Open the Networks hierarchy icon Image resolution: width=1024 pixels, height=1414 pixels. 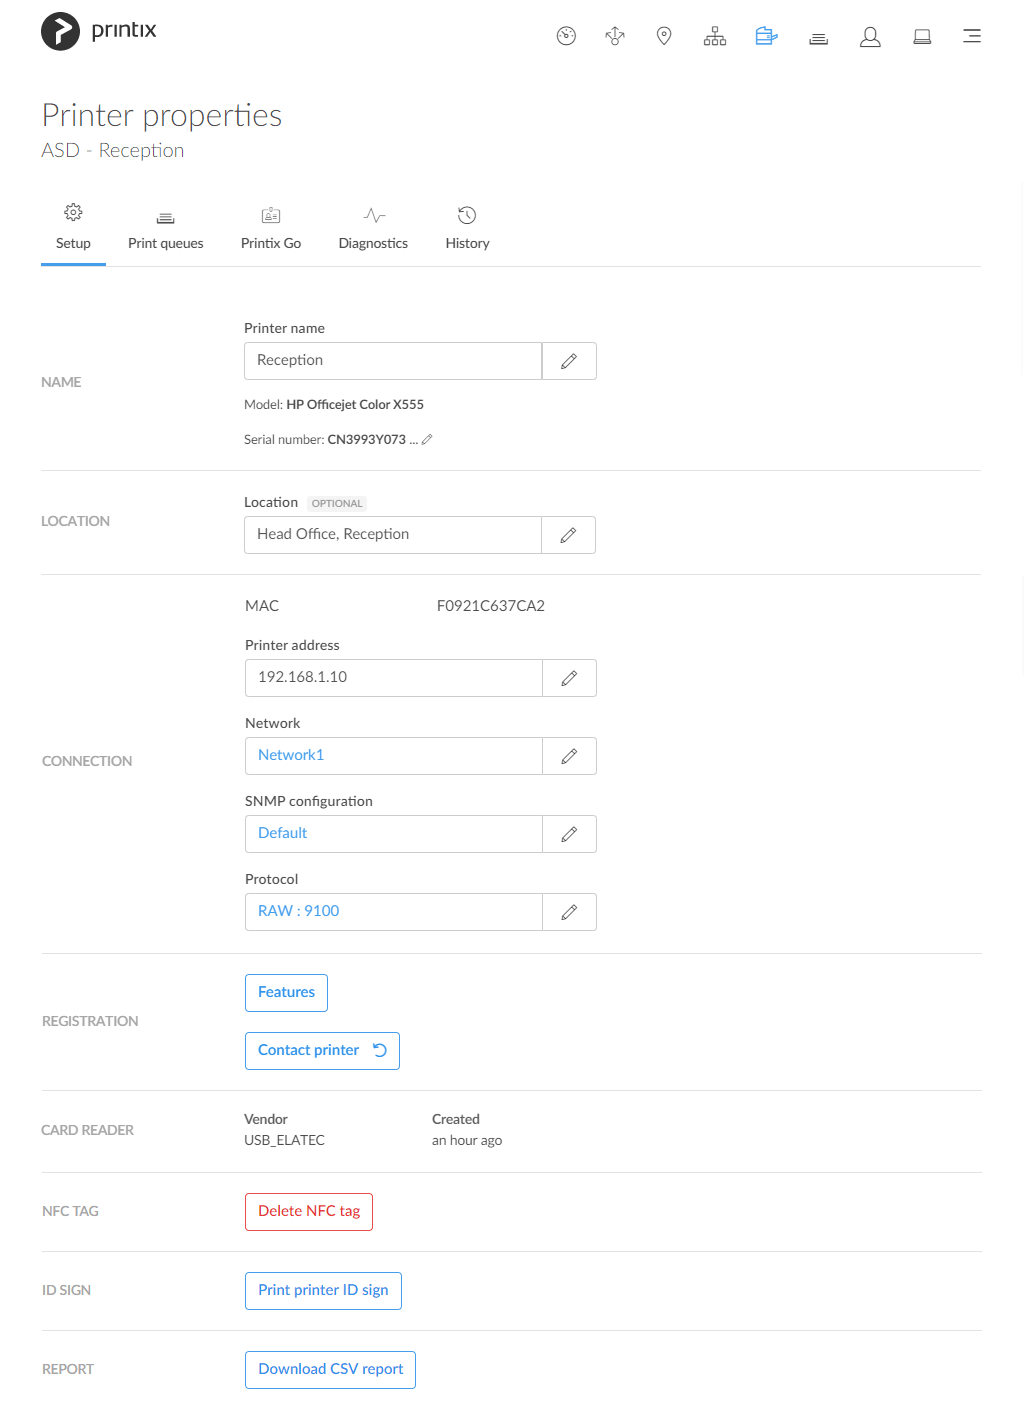click(715, 37)
